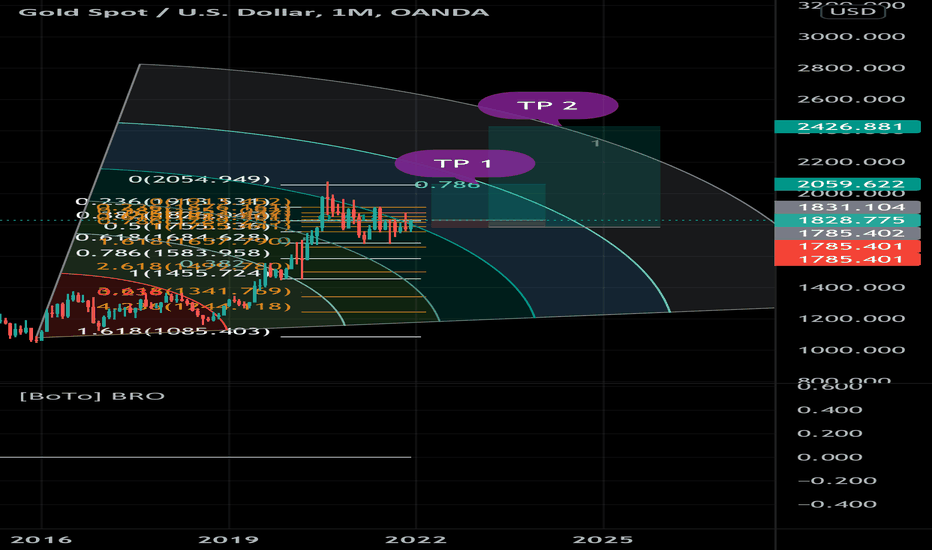Click the 2800.000 price axis value
Screen dimensions: 932x550
[x=851, y=68]
